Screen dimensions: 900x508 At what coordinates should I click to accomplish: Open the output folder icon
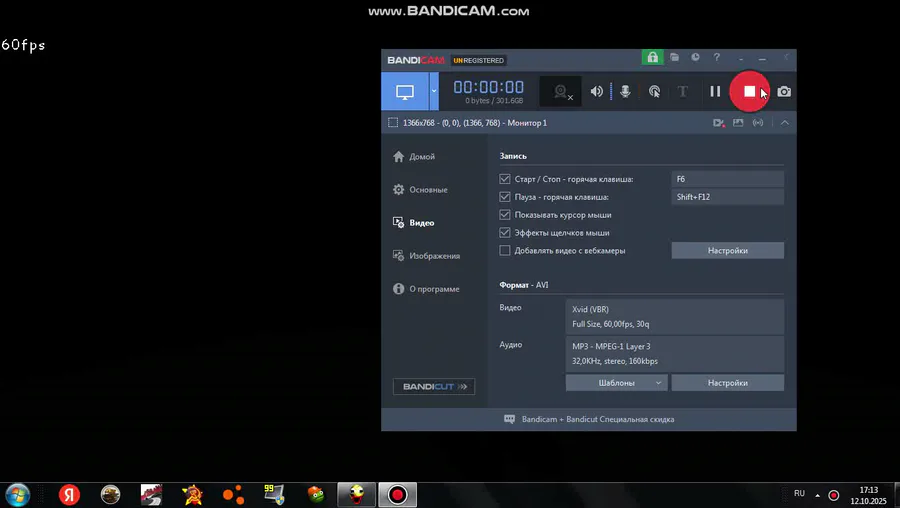[674, 57]
